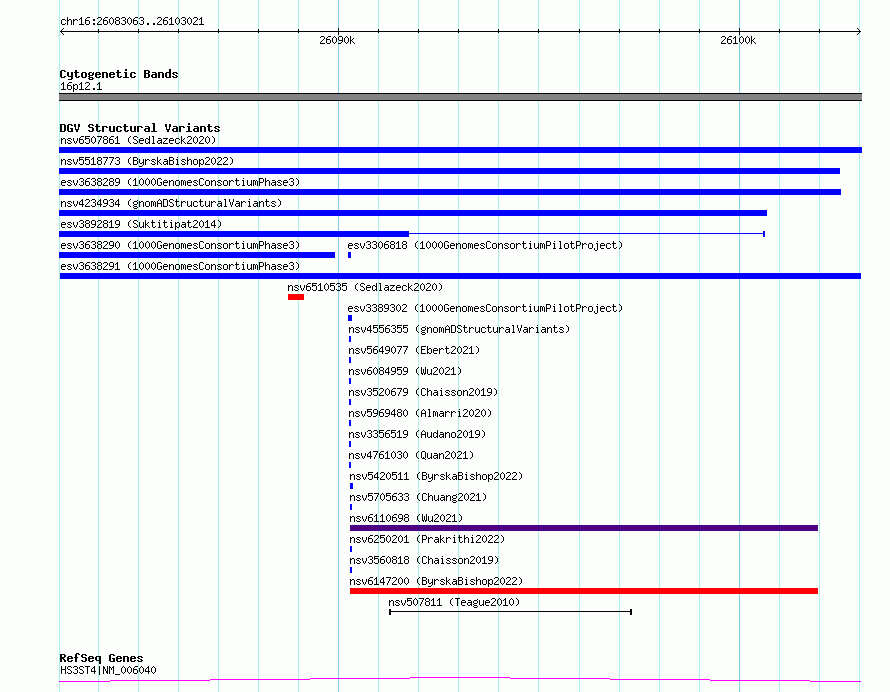The width and height of the screenshot is (890, 692).
Task: Click nsv4234934 (gnomADStructuralVariants) label
Action: pyautogui.click(x=171, y=203)
